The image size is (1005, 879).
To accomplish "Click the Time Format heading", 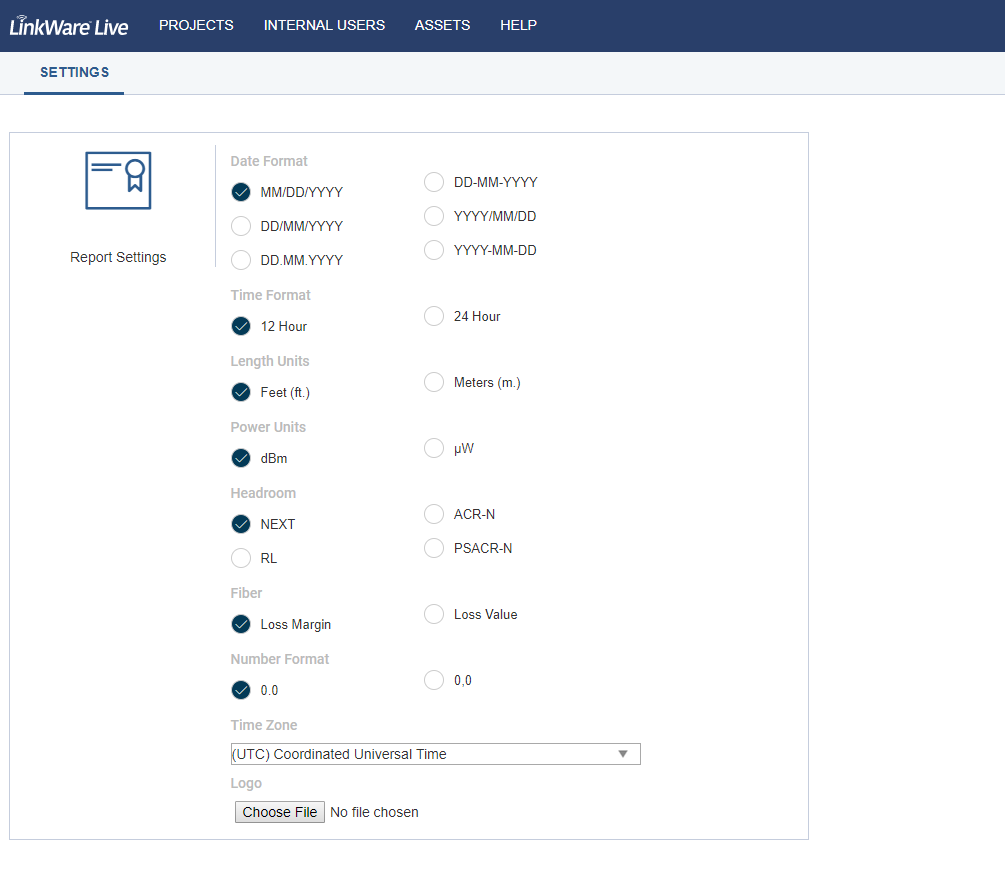I will (x=270, y=295).
